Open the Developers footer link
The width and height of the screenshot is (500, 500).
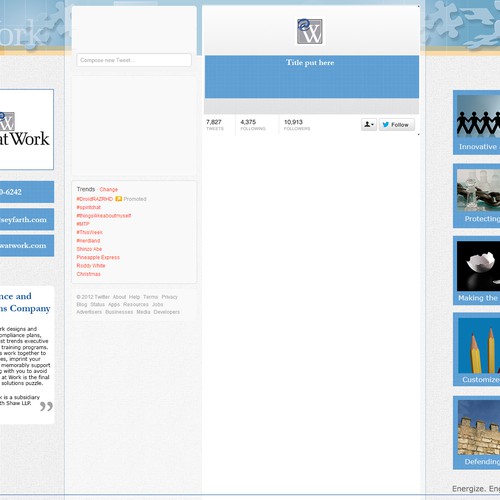[x=167, y=312]
